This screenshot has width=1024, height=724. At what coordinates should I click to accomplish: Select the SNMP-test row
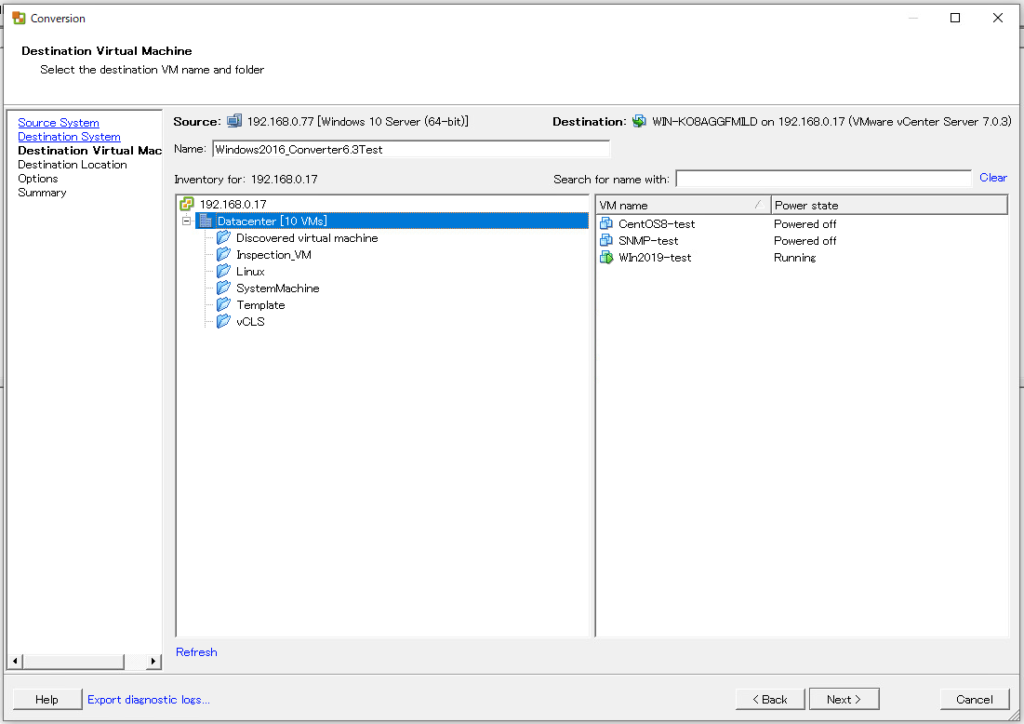(x=802, y=240)
